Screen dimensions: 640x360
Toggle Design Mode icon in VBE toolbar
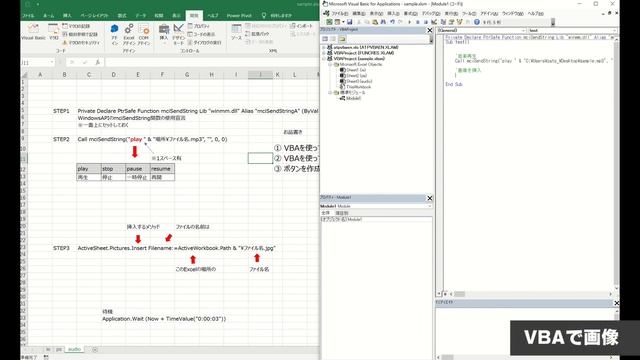[x=434, y=22]
